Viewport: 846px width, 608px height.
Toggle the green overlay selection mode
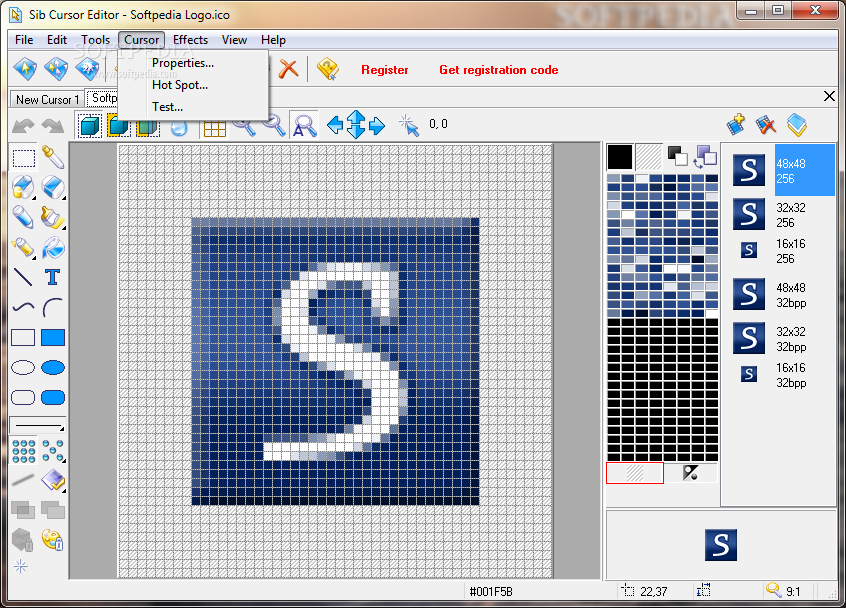tap(148, 126)
